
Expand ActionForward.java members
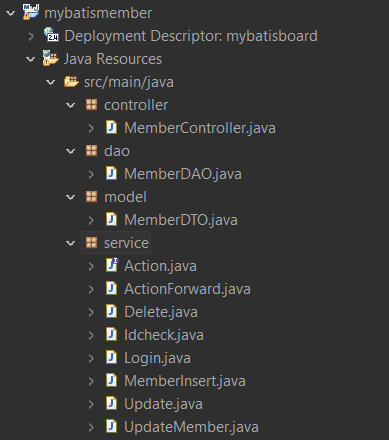click(x=91, y=289)
